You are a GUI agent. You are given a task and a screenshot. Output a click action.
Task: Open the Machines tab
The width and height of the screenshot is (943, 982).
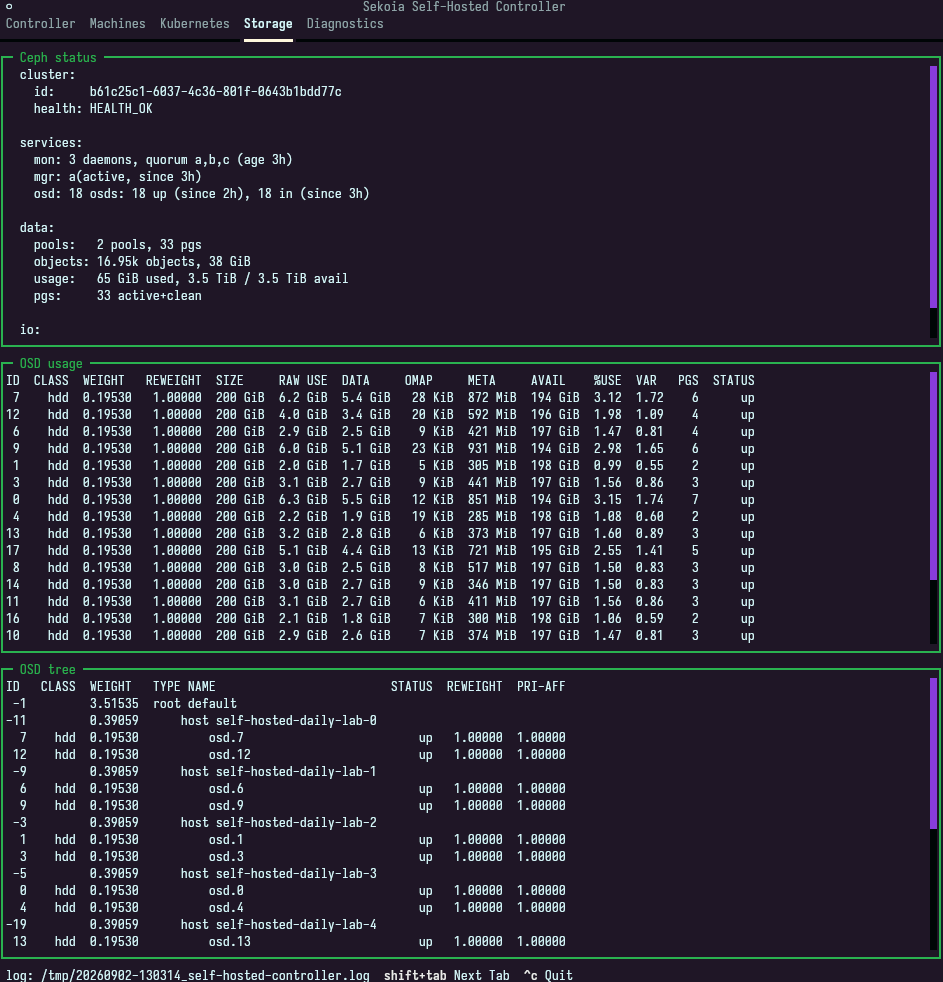(x=118, y=24)
